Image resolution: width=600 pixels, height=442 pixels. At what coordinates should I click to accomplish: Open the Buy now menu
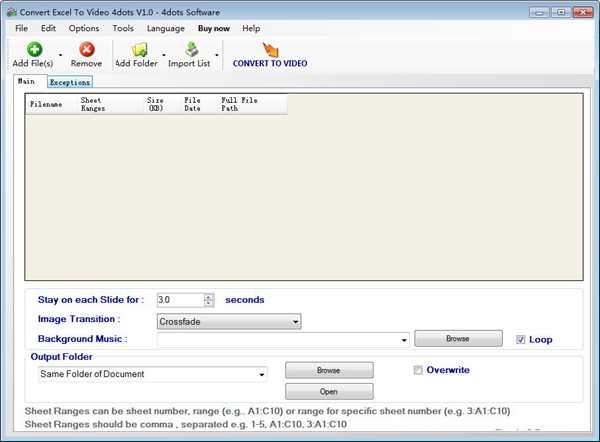click(214, 28)
